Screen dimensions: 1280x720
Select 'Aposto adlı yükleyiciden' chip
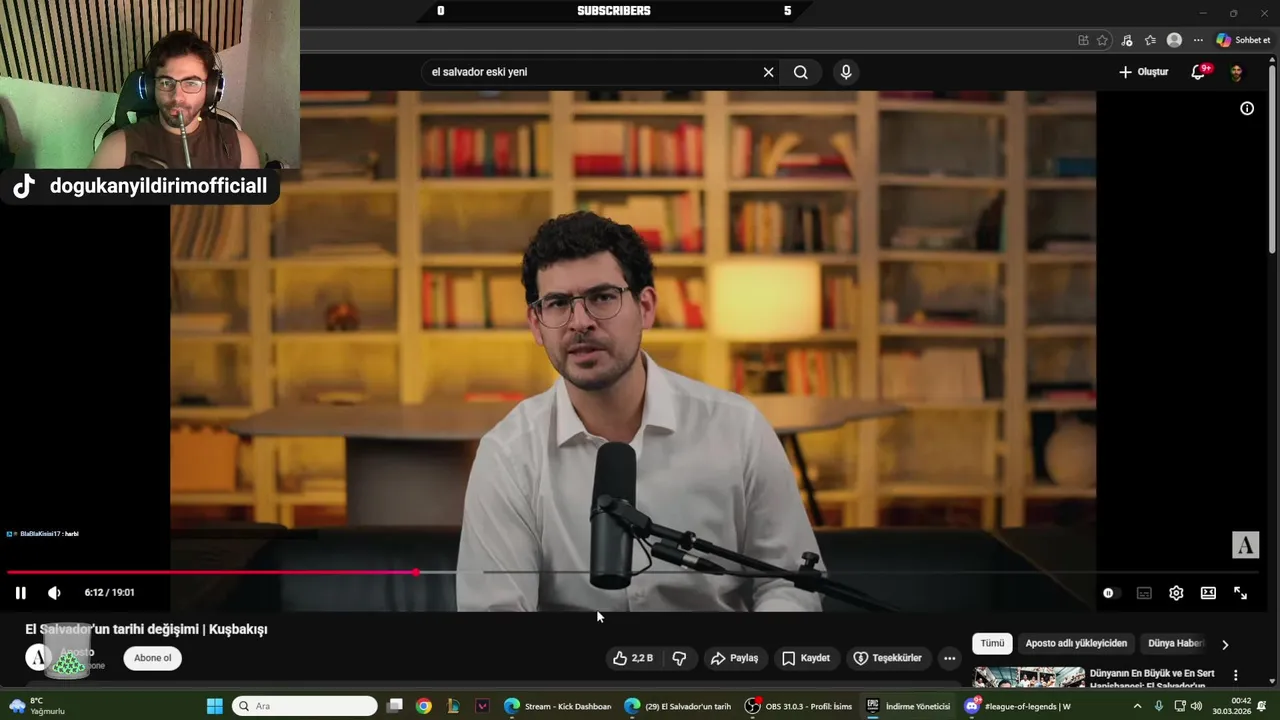coord(1076,643)
